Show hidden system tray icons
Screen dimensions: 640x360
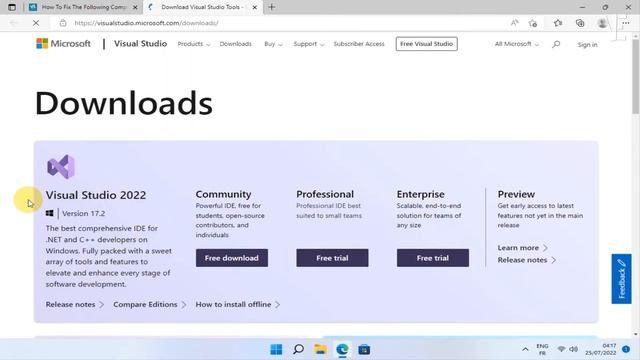click(525, 349)
